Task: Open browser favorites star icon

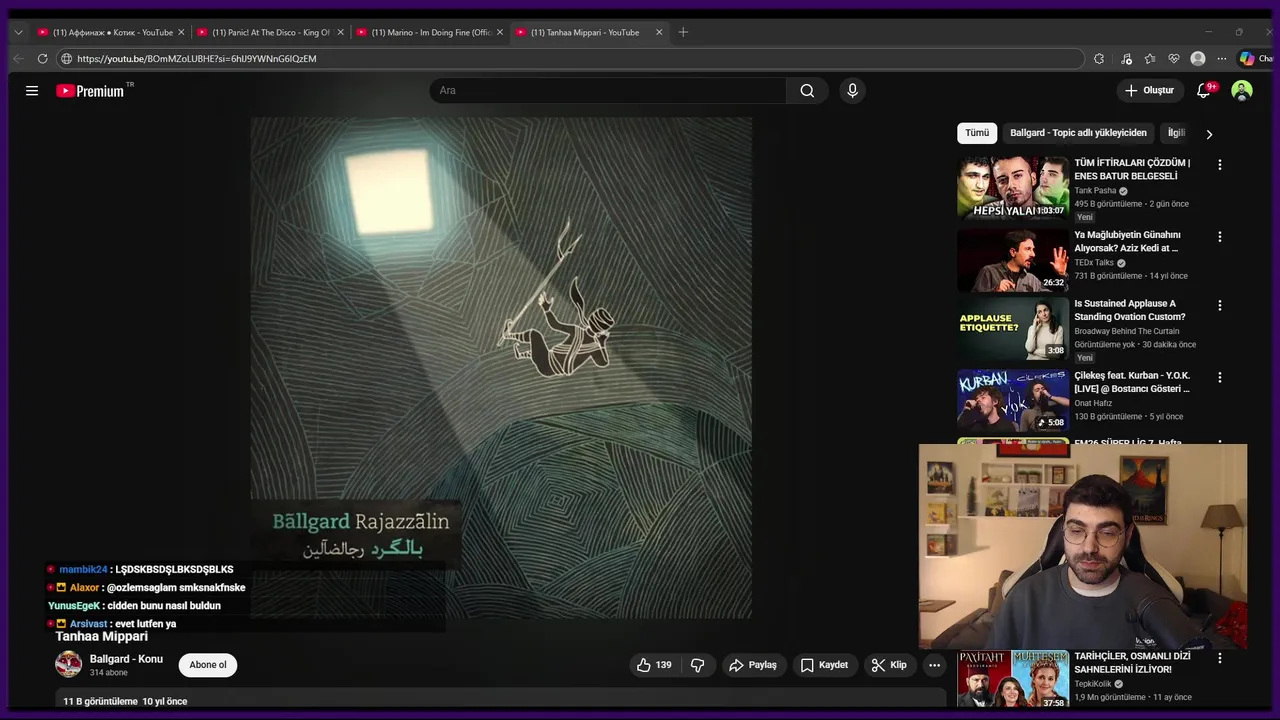Action: tap(1150, 59)
